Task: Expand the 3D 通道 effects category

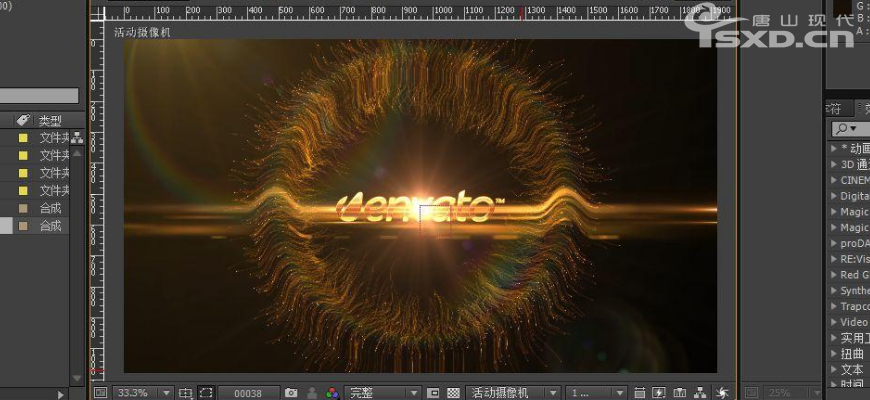Action: point(833,164)
